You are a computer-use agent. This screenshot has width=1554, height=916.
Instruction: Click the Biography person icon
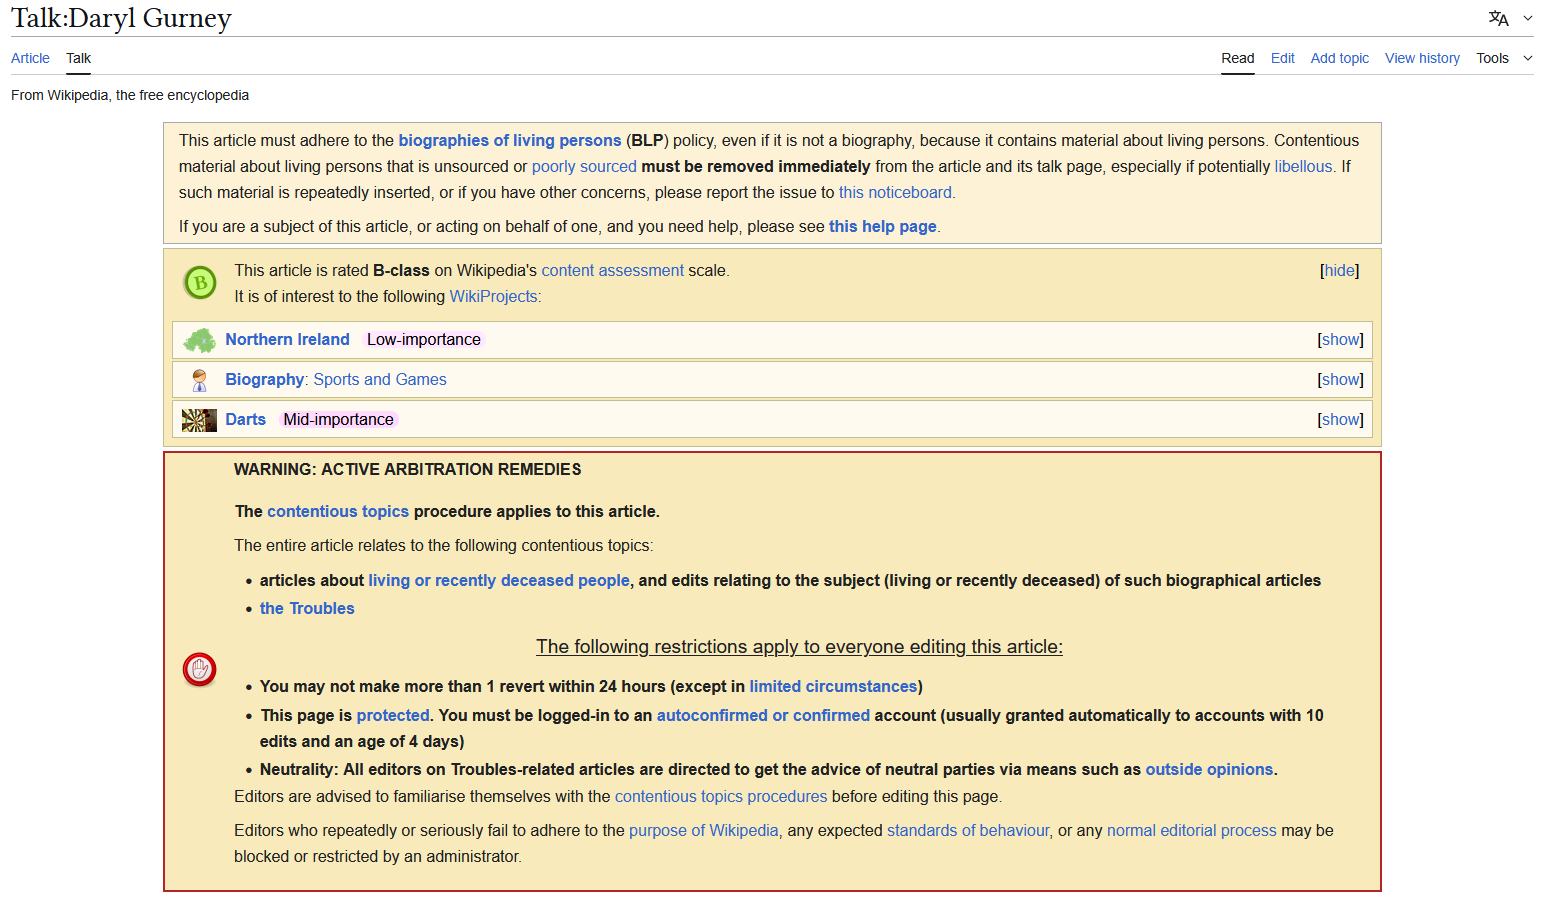click(199, 380)
